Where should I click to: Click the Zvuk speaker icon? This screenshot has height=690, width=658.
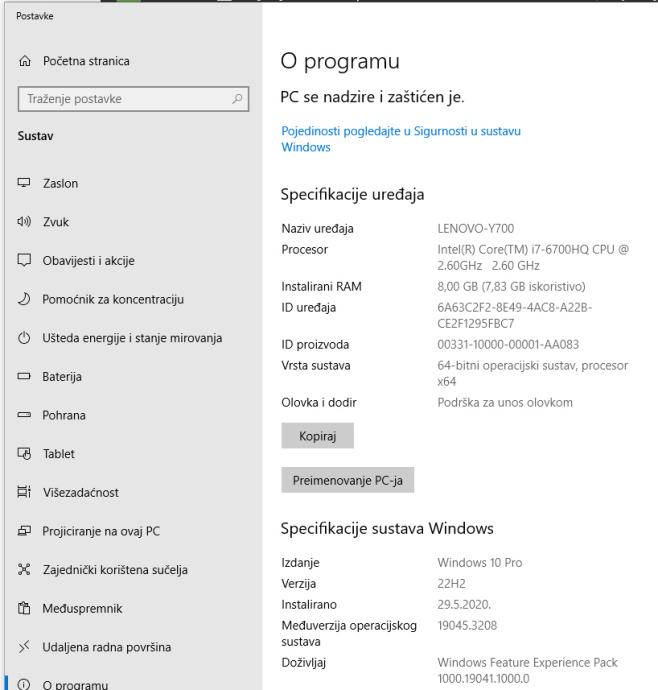coord(24,221)
